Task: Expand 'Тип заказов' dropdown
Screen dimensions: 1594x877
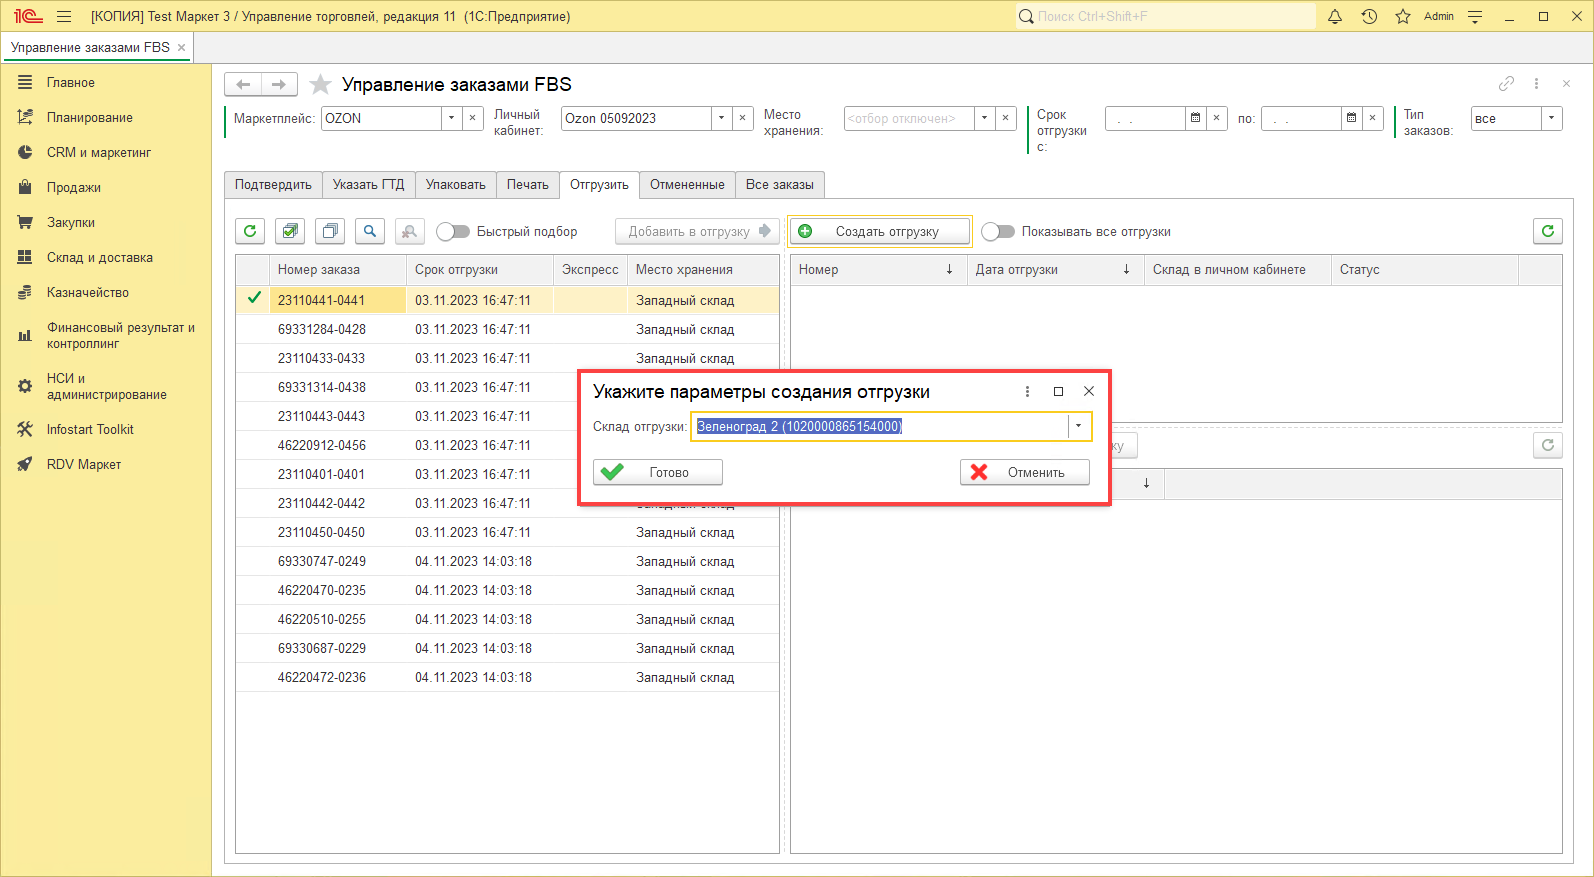Action: [1551, 118]
